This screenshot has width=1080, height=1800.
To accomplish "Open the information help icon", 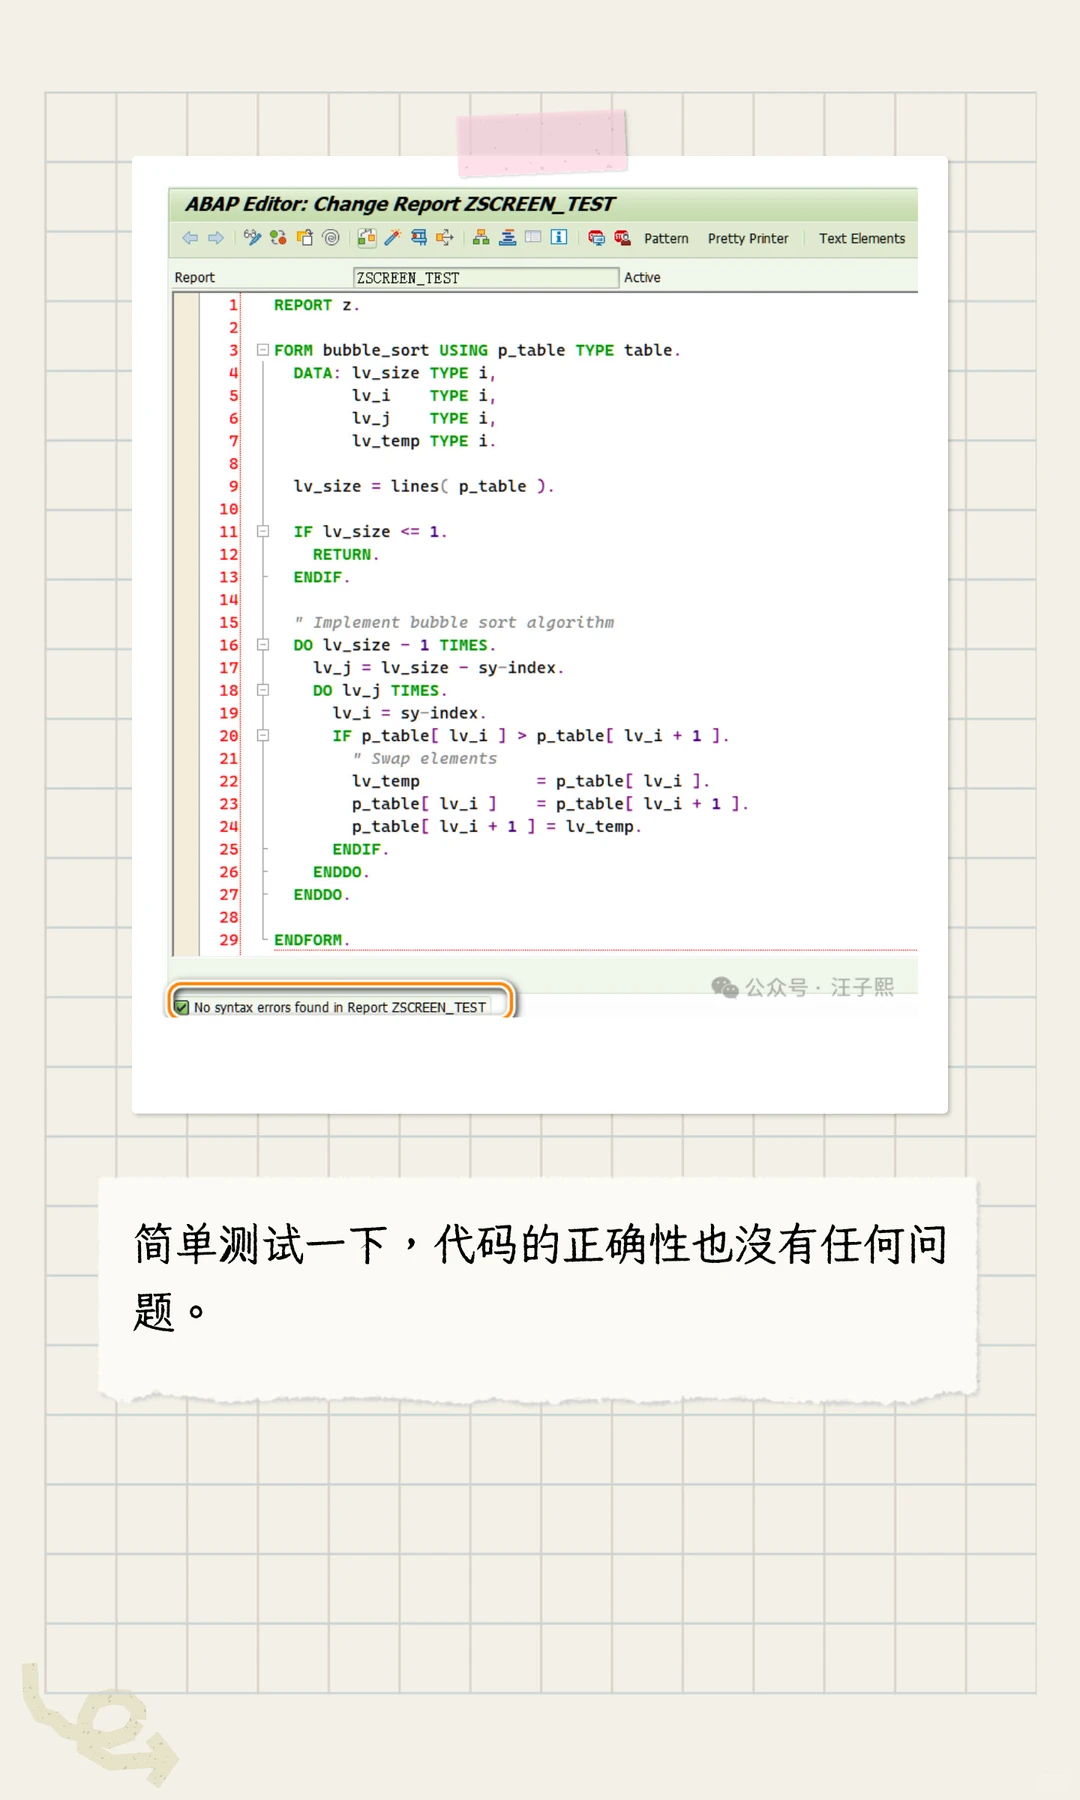I will click(559, 237).
